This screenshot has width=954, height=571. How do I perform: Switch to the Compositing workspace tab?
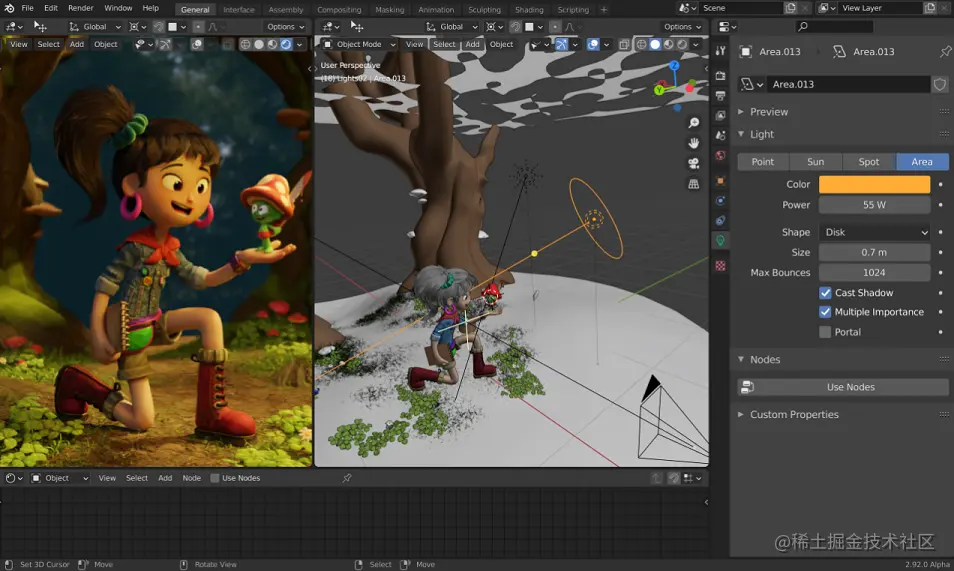click(339, 10)
